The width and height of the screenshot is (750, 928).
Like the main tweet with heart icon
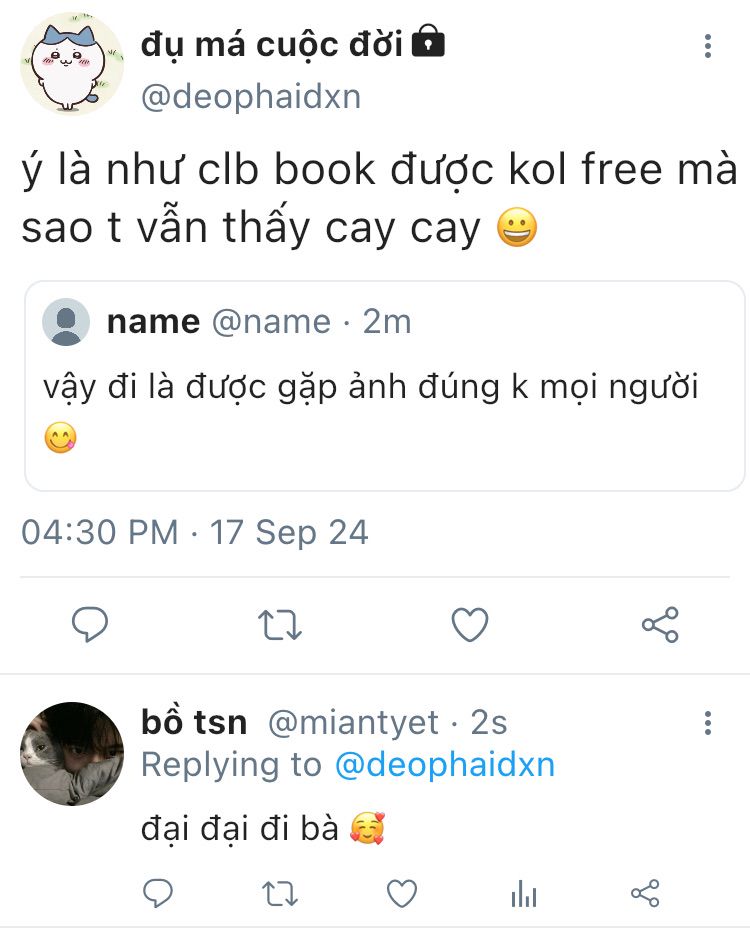point(470,624)
